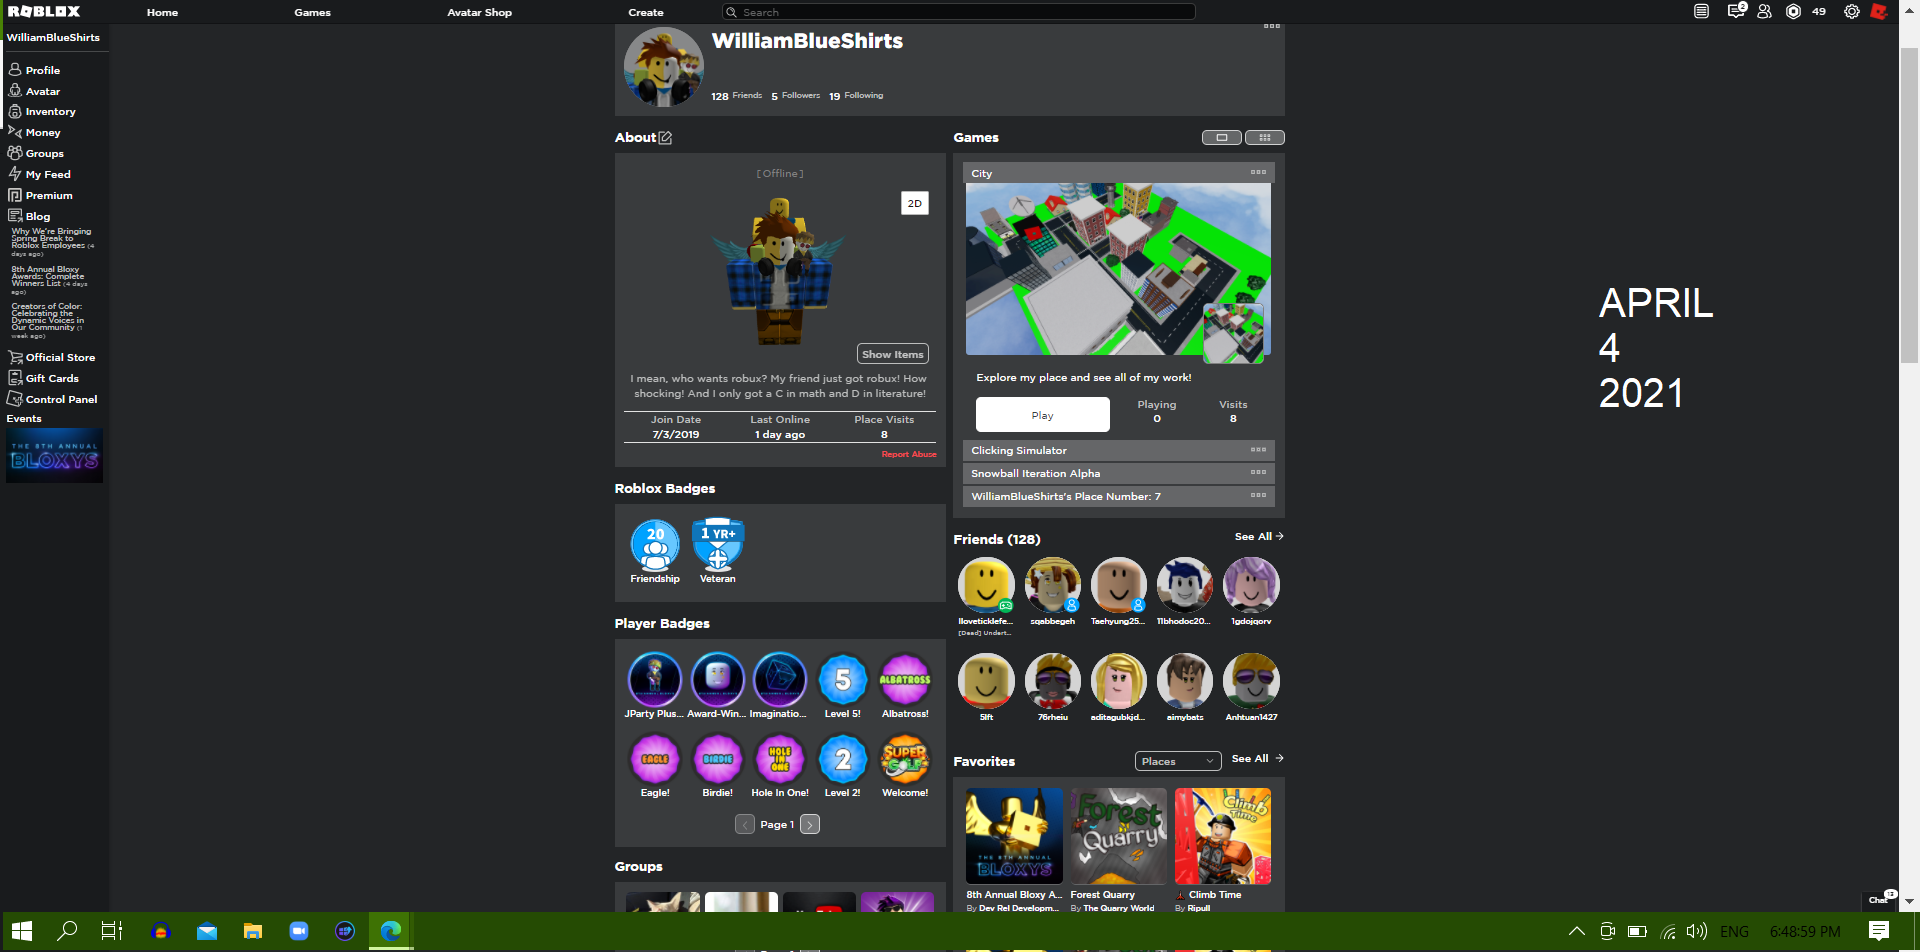Switch Games to slideshow view
This screenshot has width=1920, height=952.
click(x=1221, y=138)
